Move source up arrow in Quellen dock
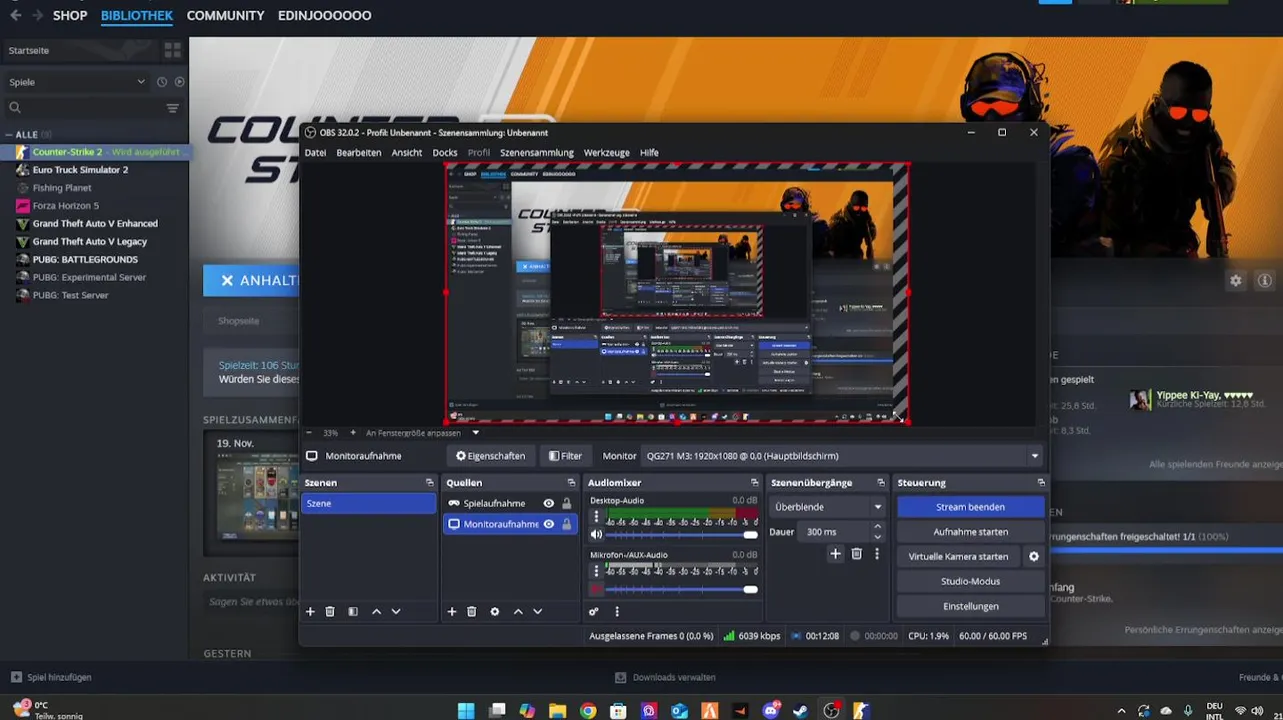 pyautogui.click(x=518, y=611)
